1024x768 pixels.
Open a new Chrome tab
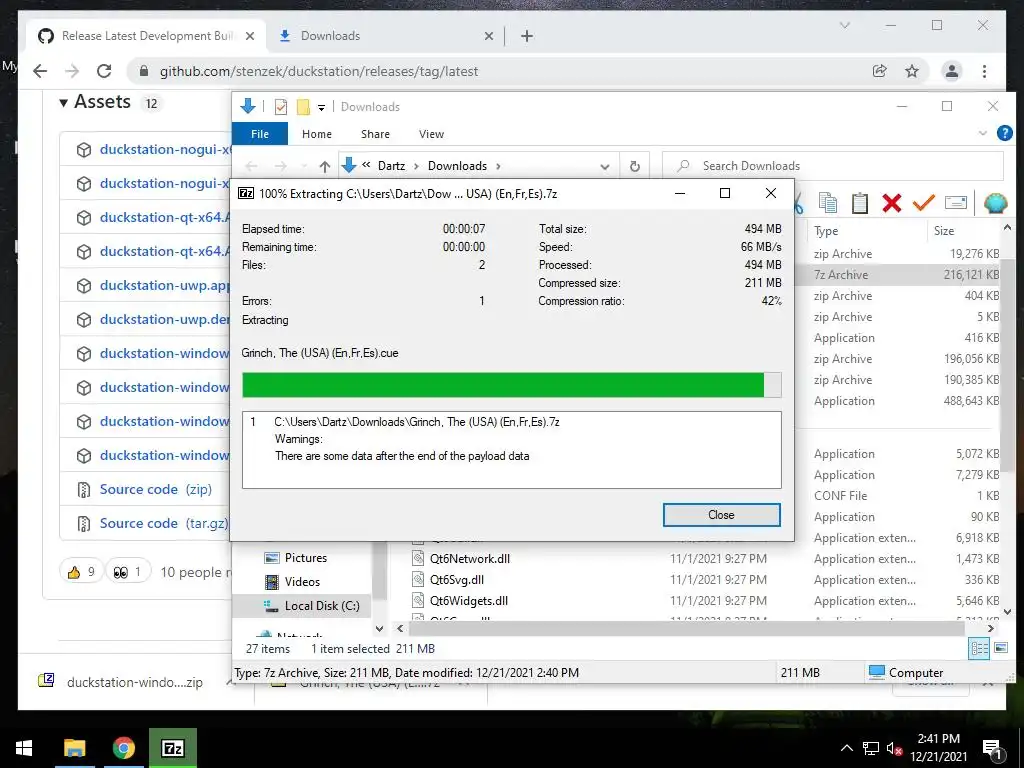[527, 36]
